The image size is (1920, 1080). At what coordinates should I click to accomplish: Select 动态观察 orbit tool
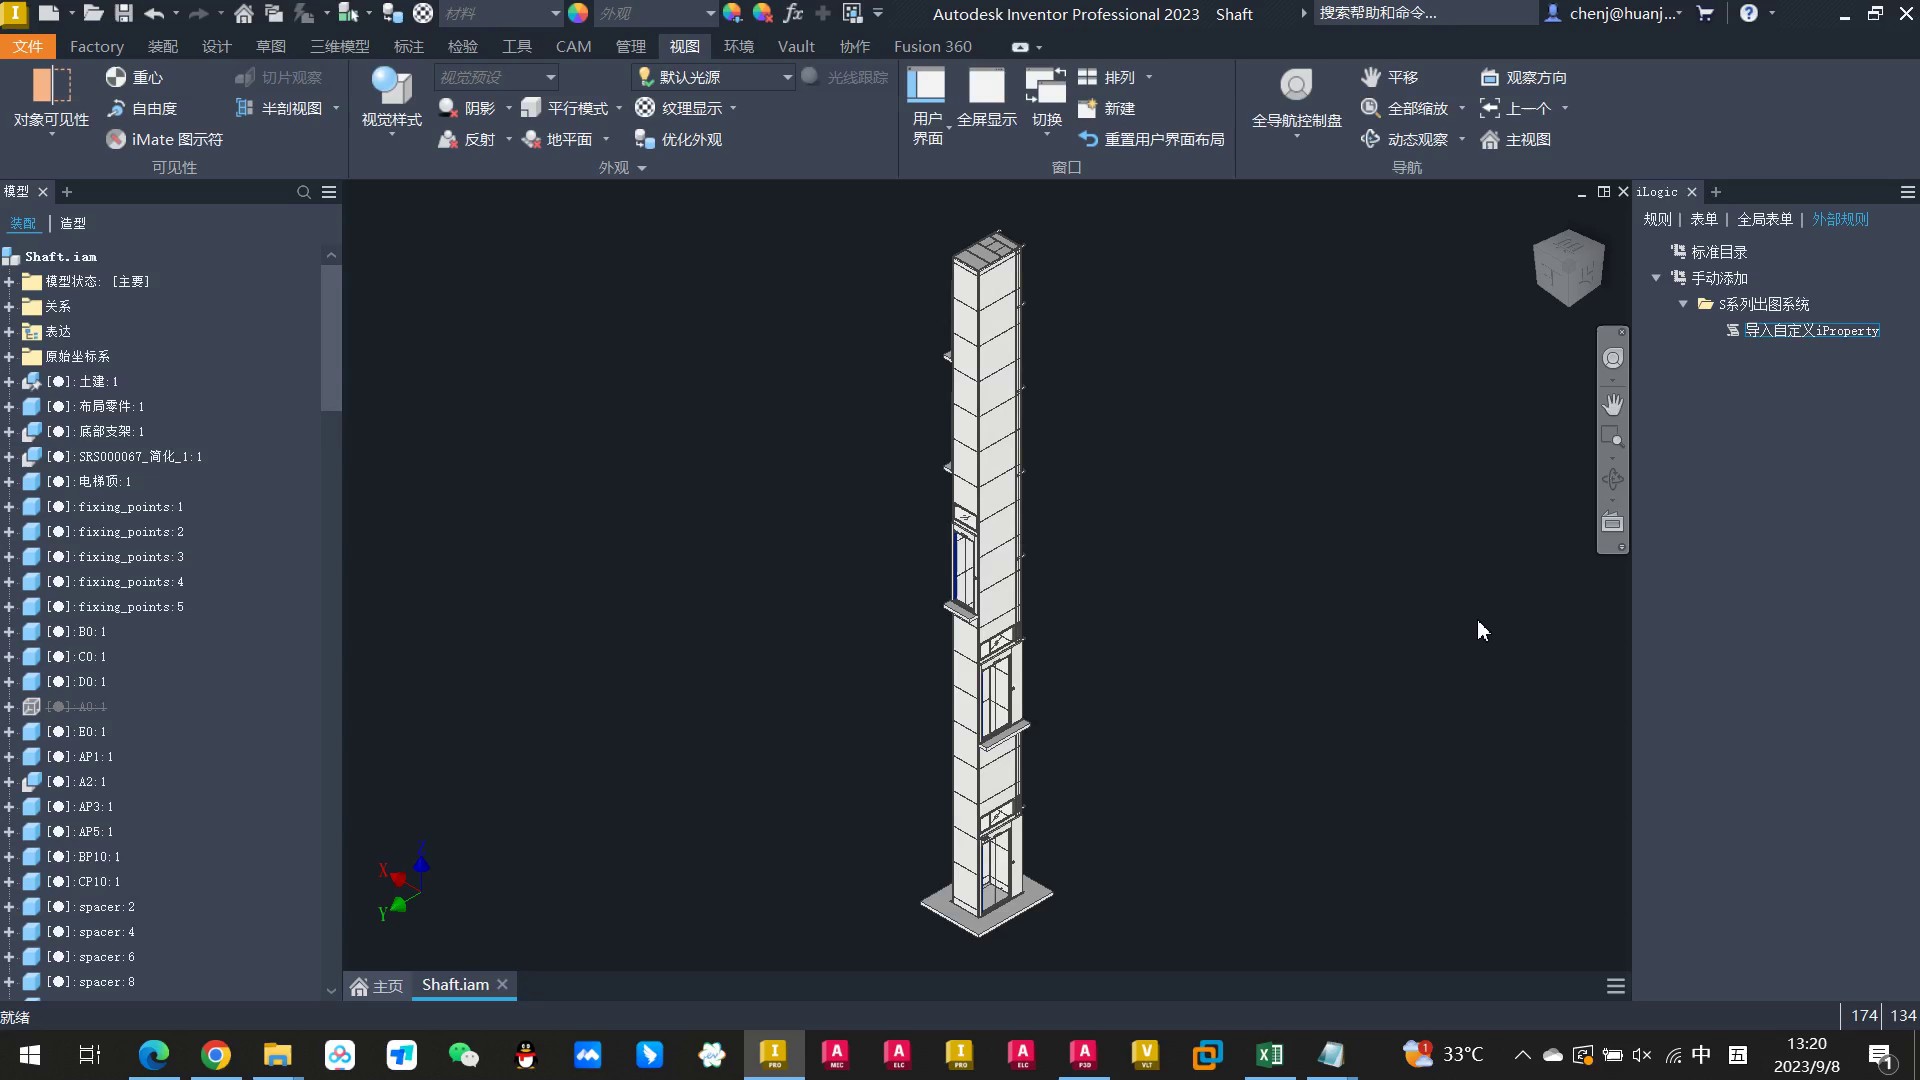click(1405, 139)
